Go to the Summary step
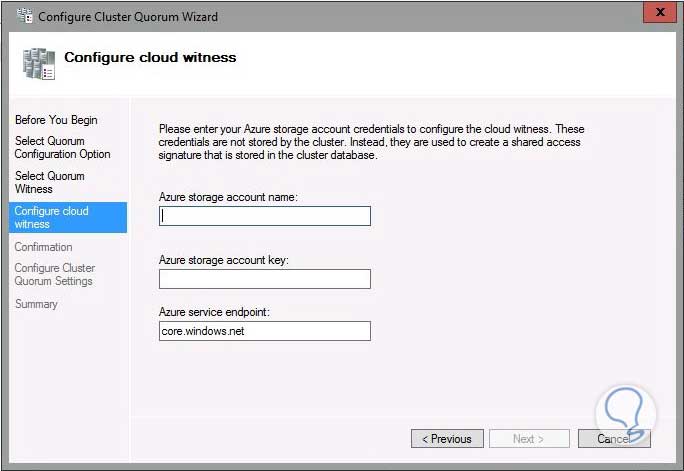 [37, 304]
